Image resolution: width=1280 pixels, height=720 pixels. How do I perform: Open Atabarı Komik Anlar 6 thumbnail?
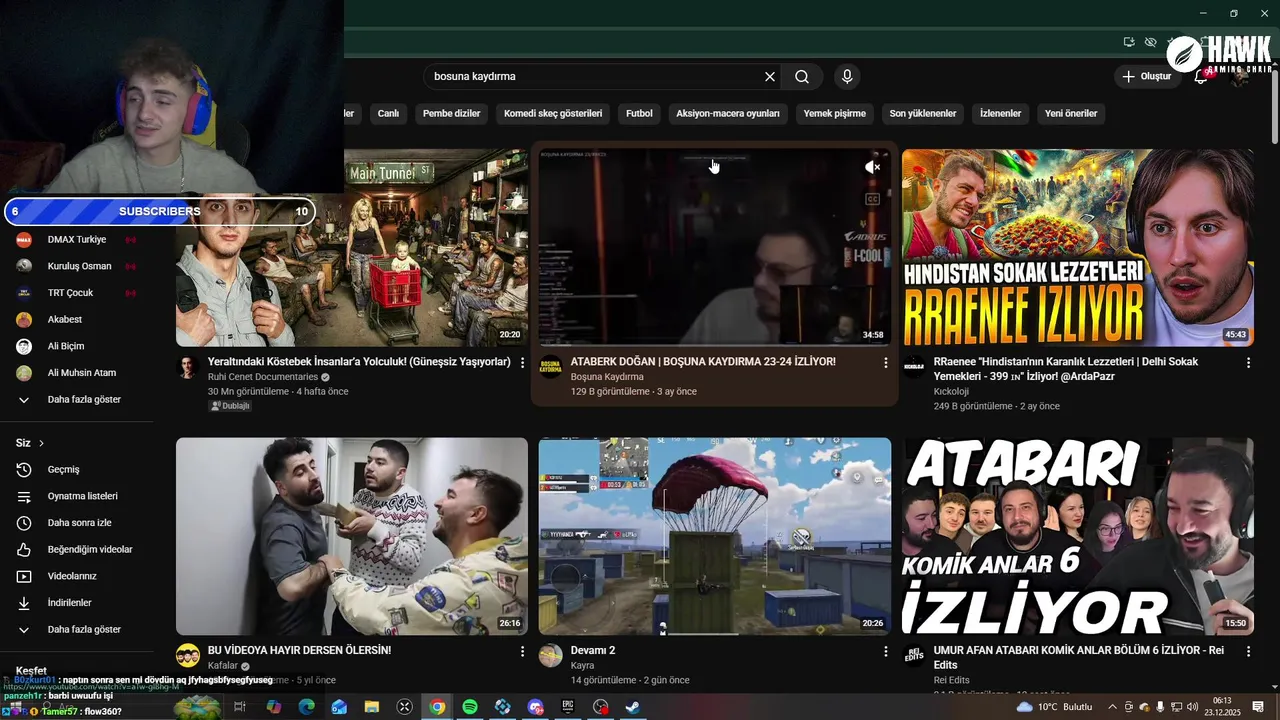pyautogui.click(x=1078, y=536)
